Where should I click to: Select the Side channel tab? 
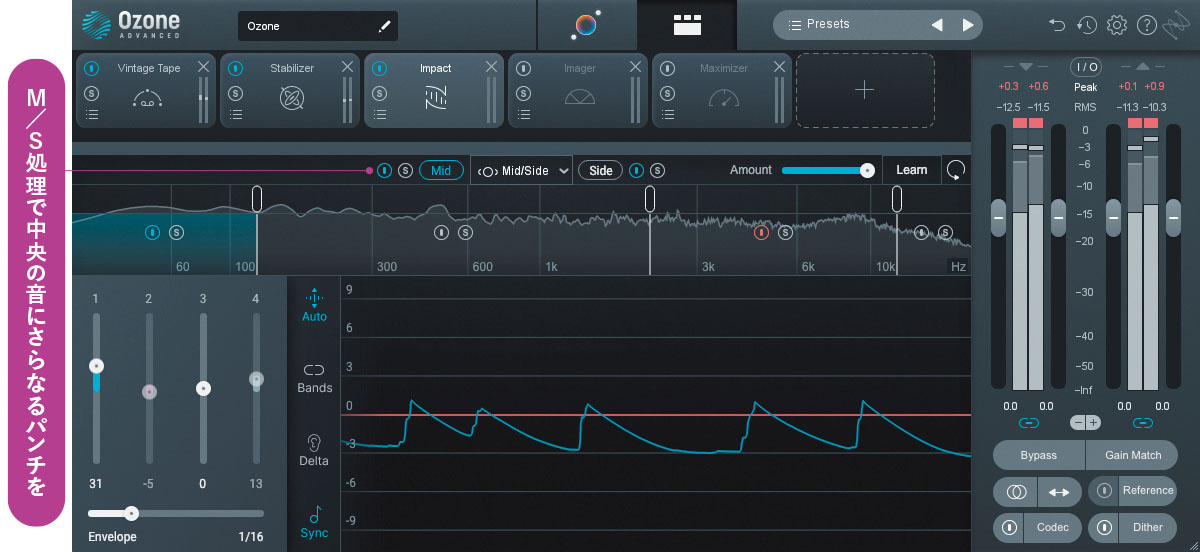(600, 170)
